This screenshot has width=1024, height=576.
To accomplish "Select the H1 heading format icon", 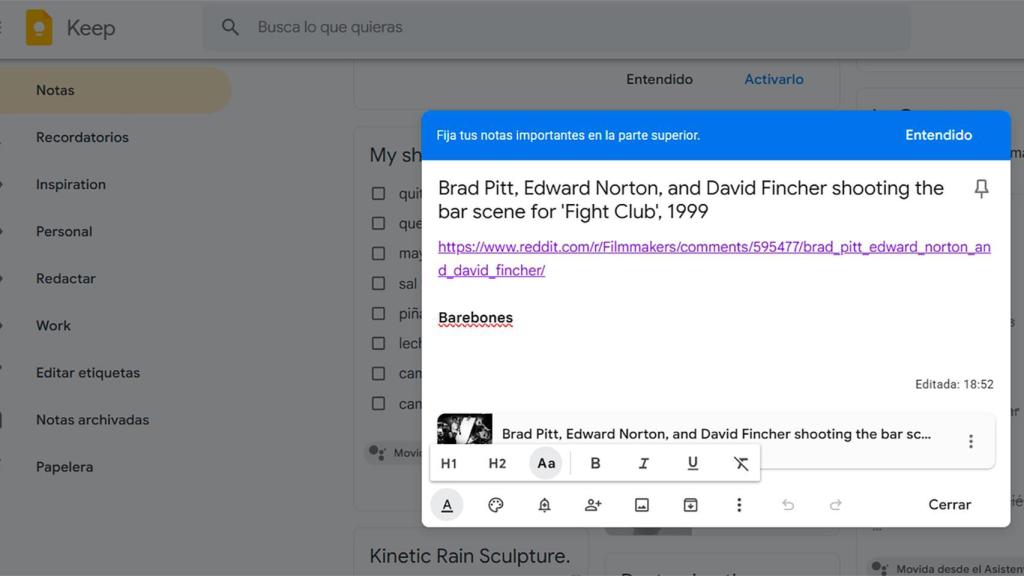I will click(x=449, y=463).
